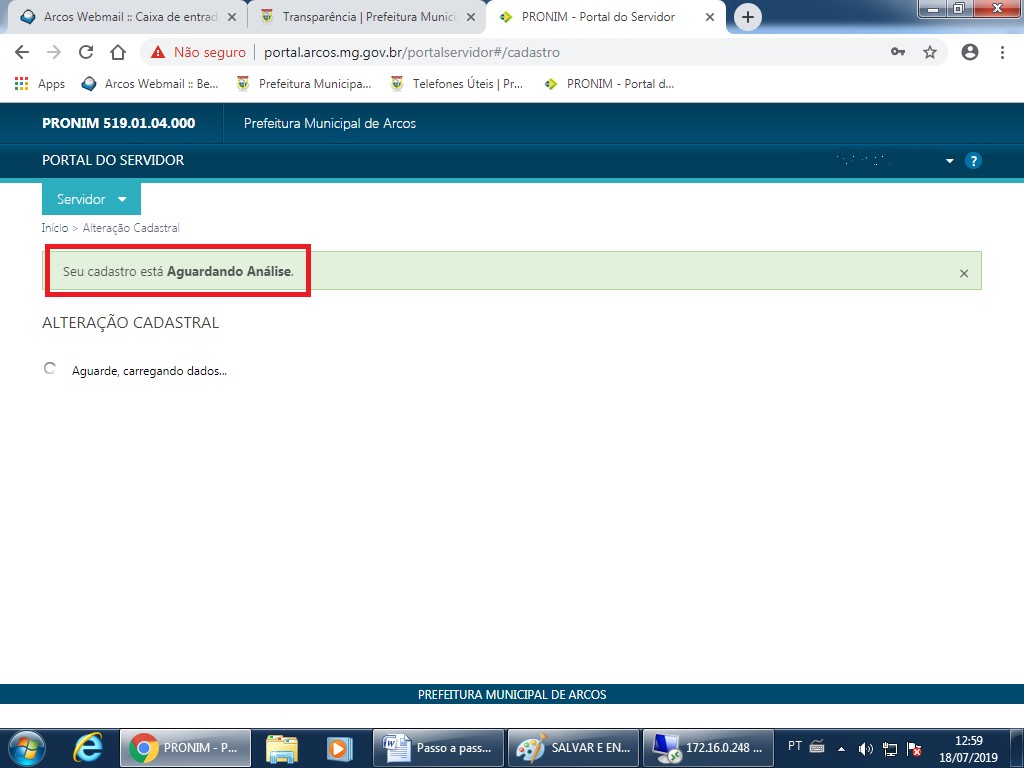Open a new browser tab
Screen dimensions: 1024x768
748,17
